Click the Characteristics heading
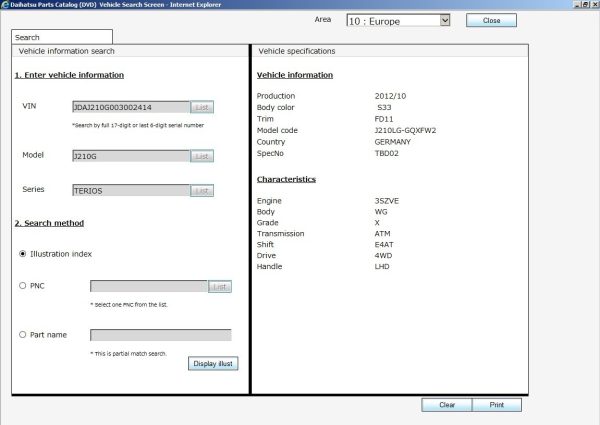Screen dimensions: 600x425 point(286,179)
